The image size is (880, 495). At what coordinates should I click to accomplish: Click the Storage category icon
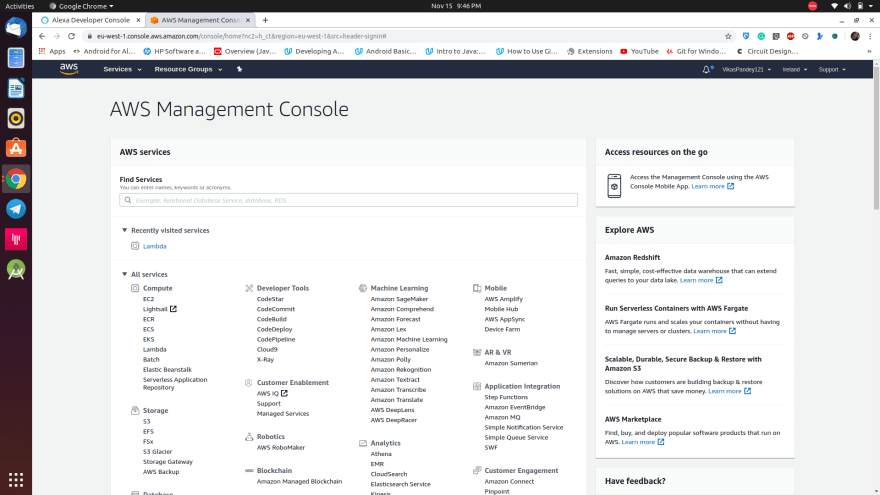(135, 410)
